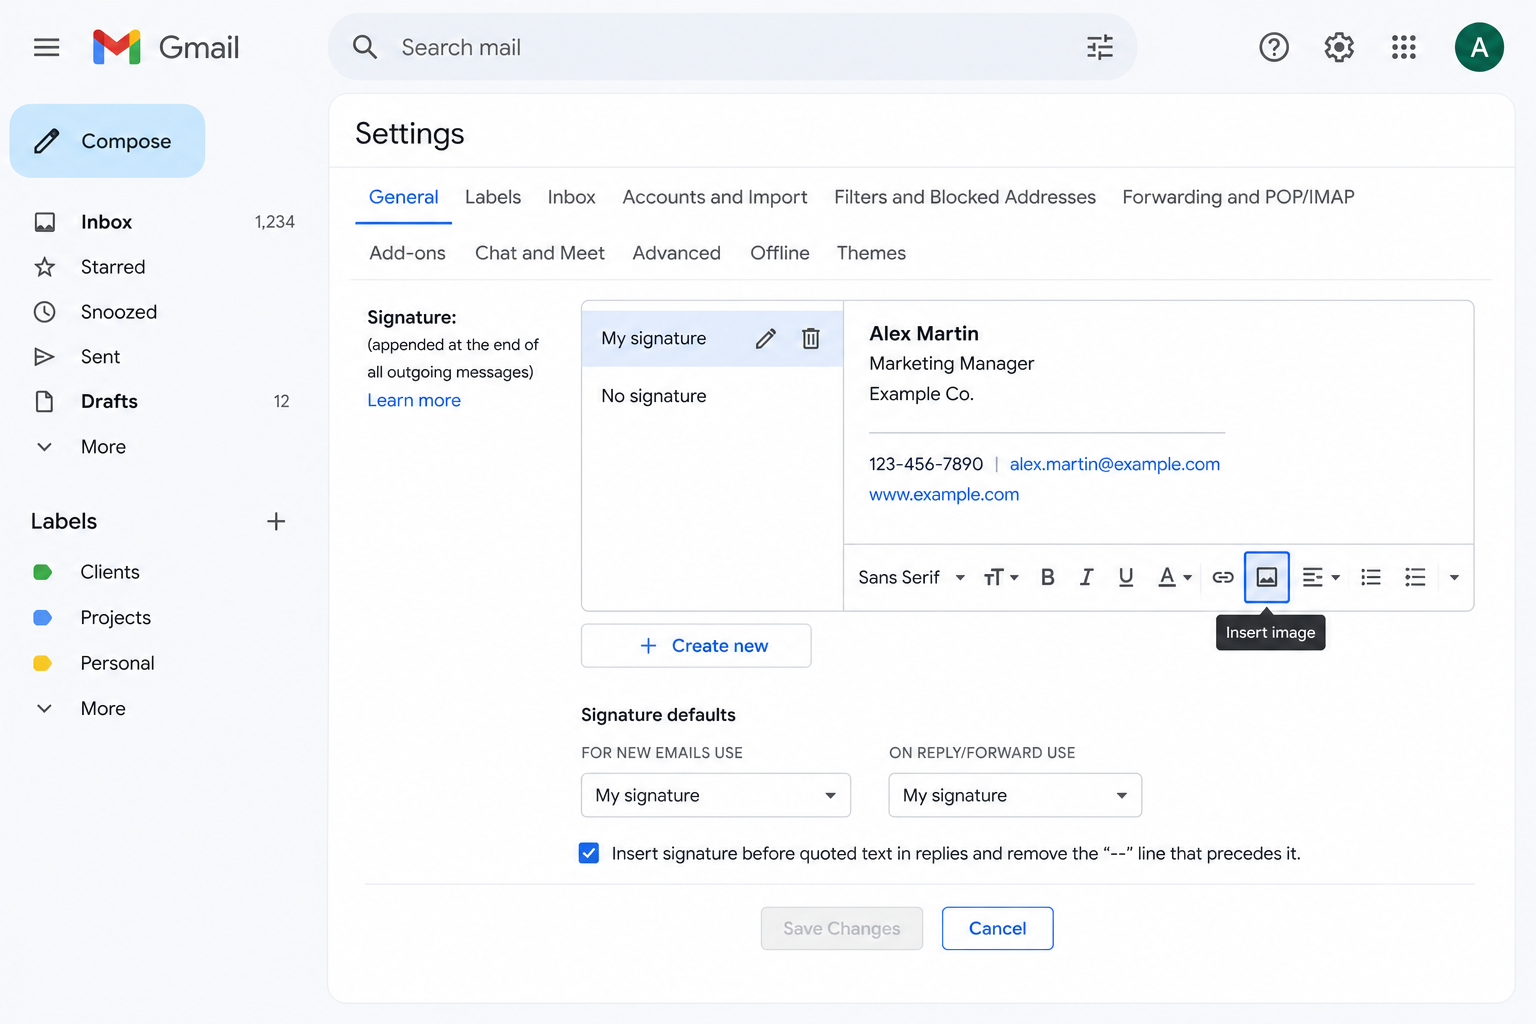Open the text size dropdown

[x=1001, y=577]
